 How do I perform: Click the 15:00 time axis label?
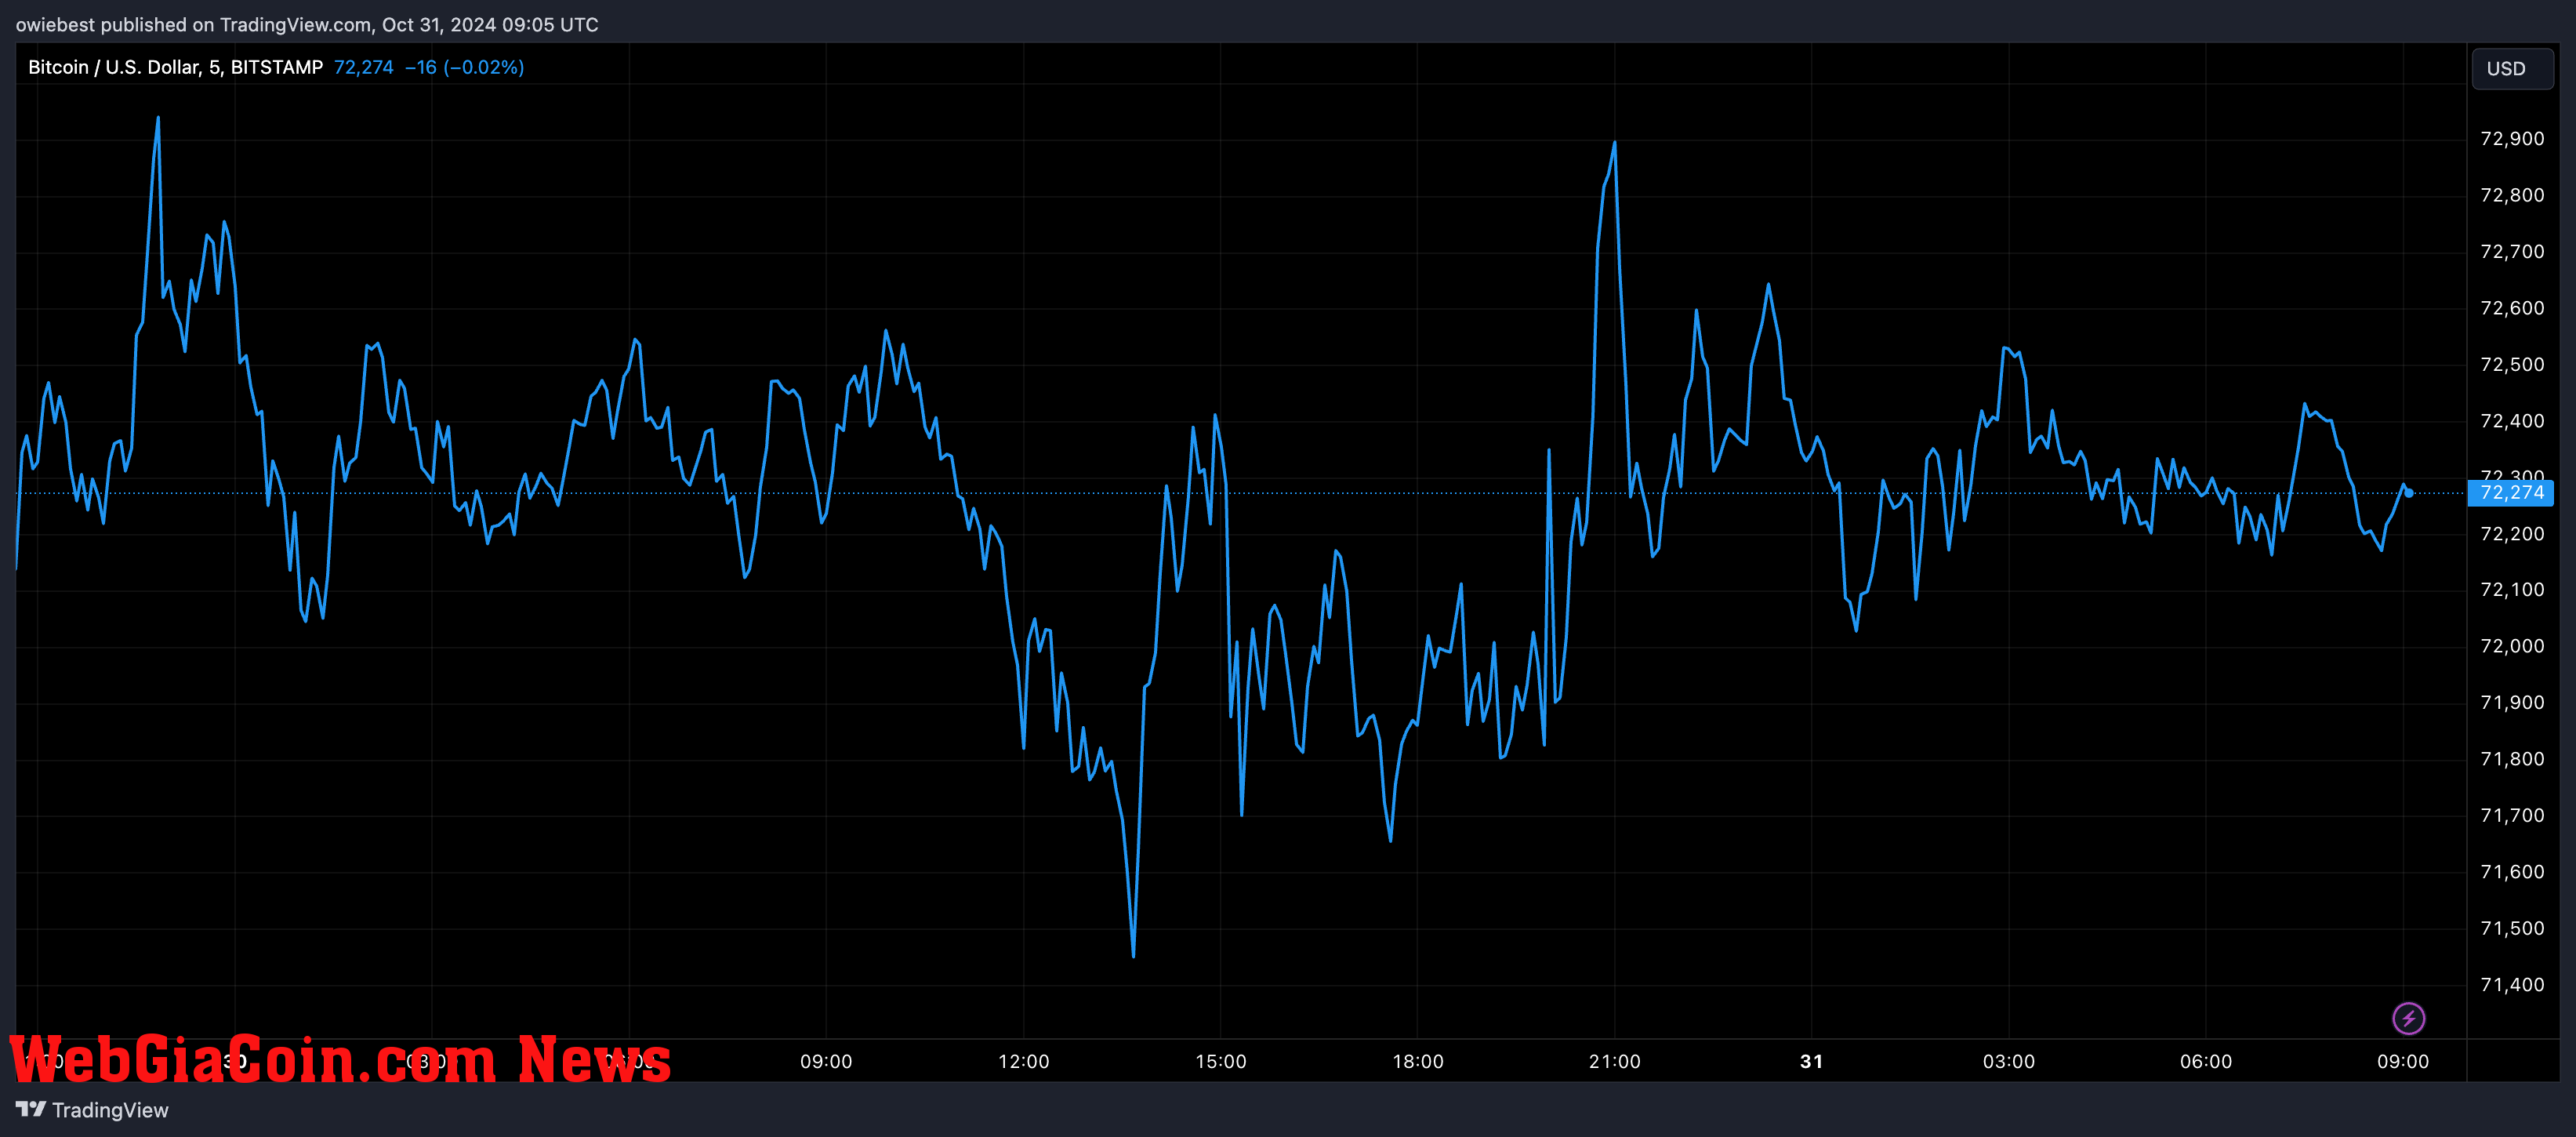click(1220, 1062)
